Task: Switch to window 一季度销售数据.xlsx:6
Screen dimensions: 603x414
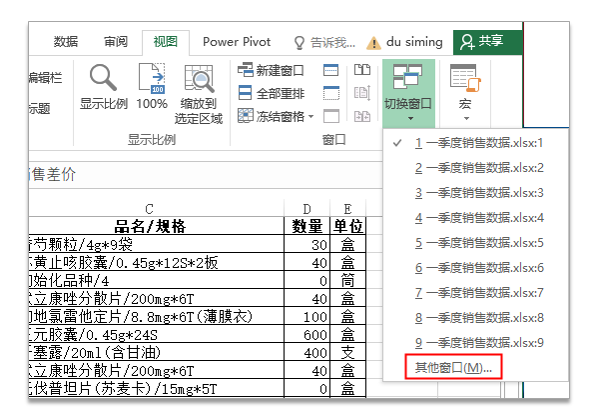Action: 476,268
